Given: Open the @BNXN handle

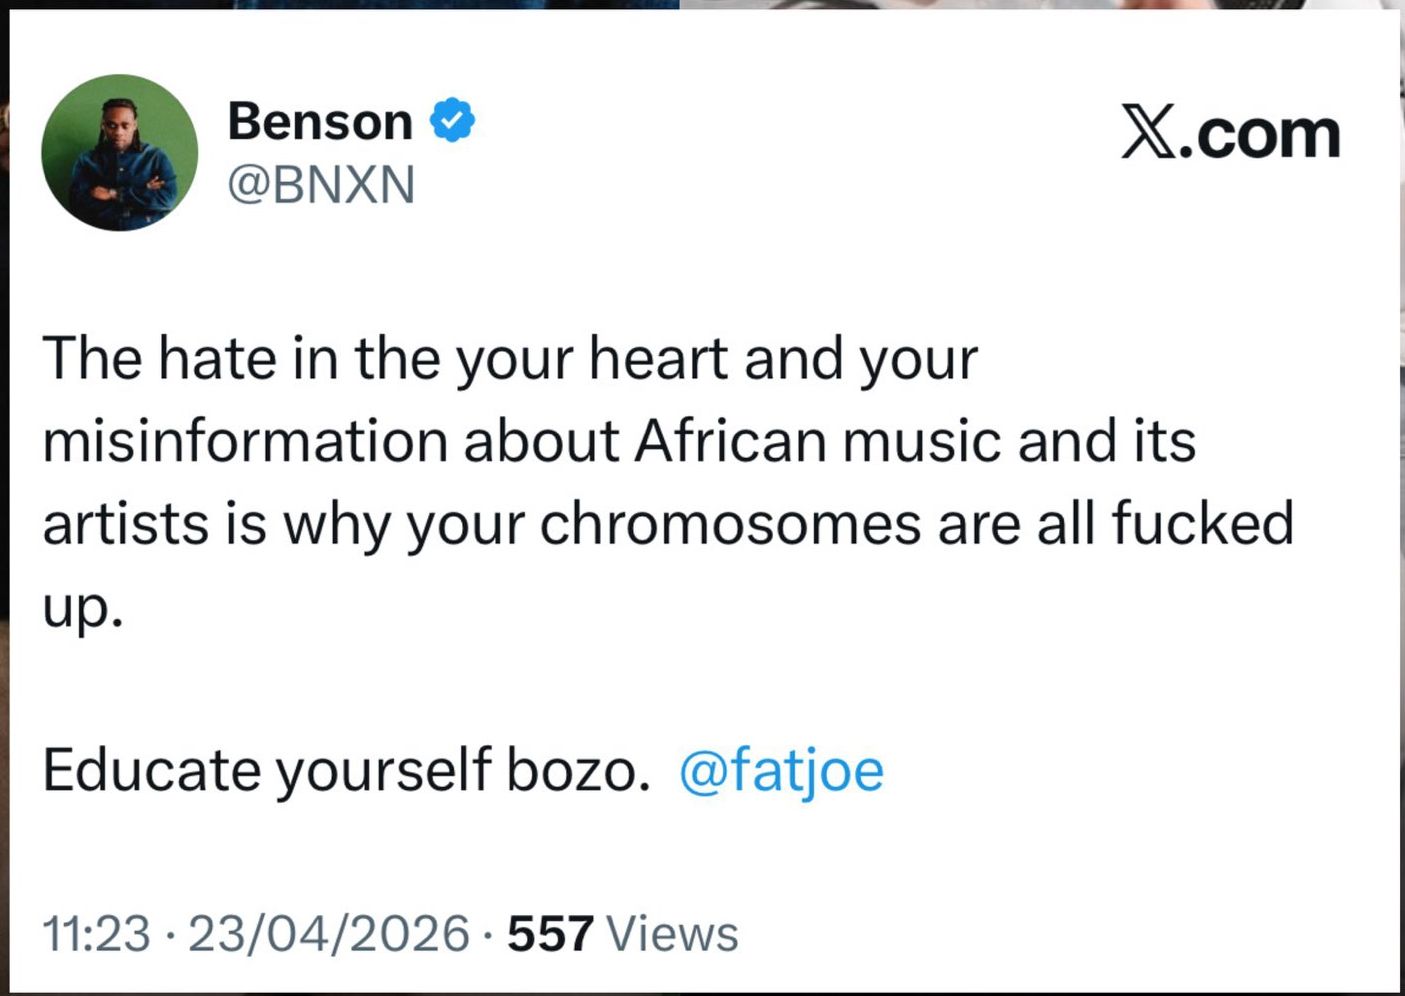Looking at the screenshot, I should coord(321,185).
